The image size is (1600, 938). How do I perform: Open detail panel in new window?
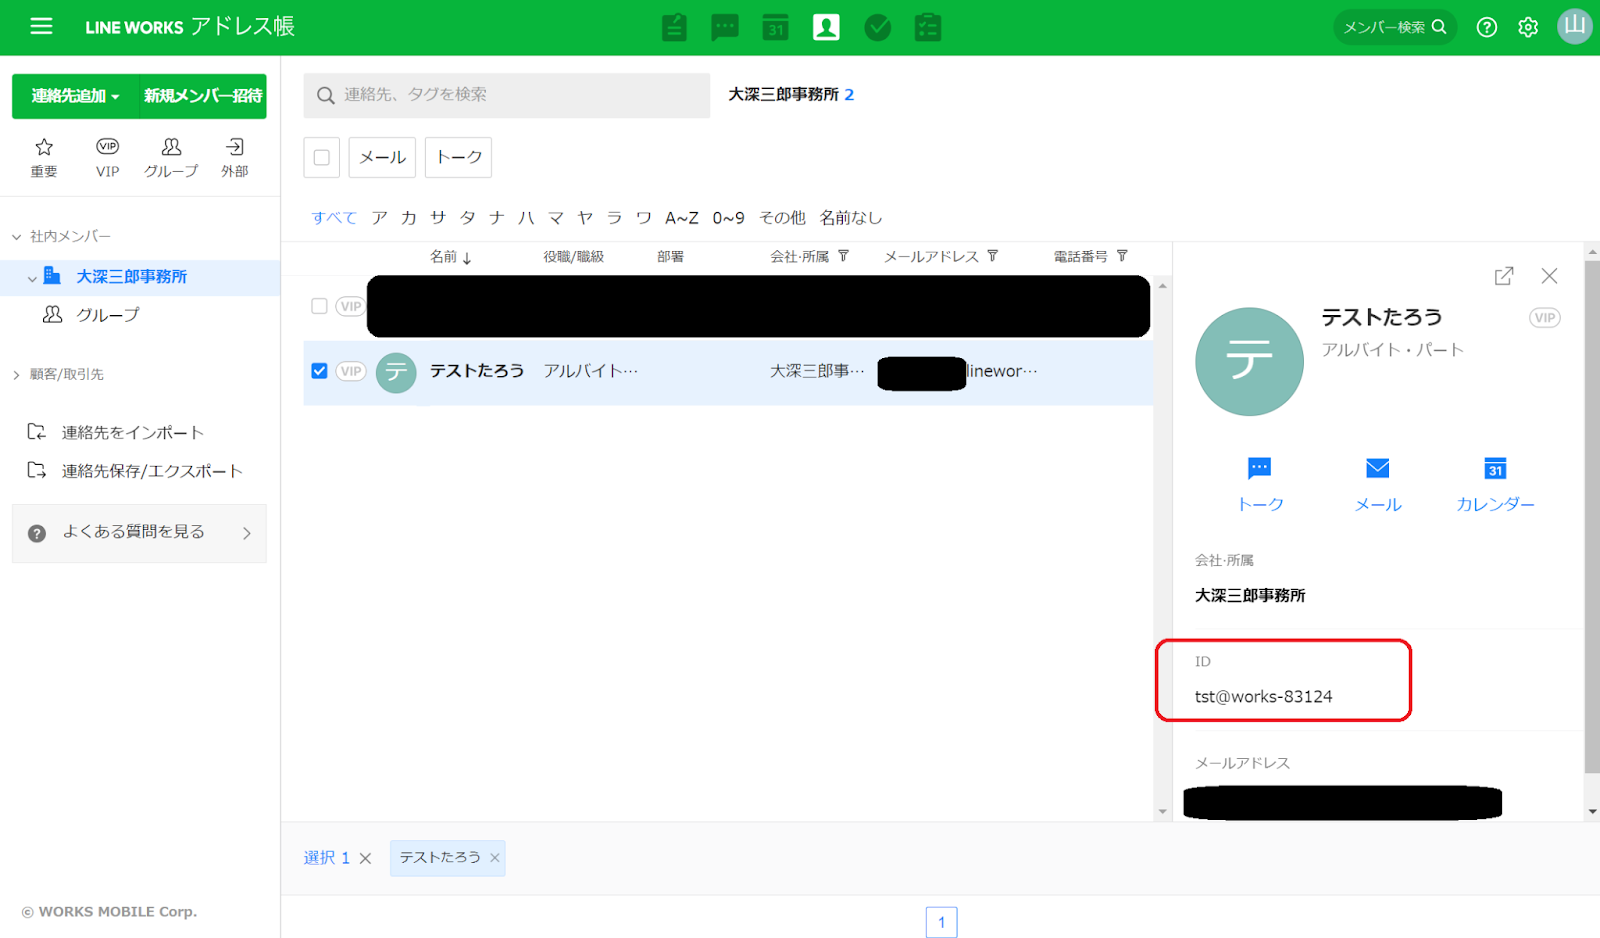coord(1504,276)
